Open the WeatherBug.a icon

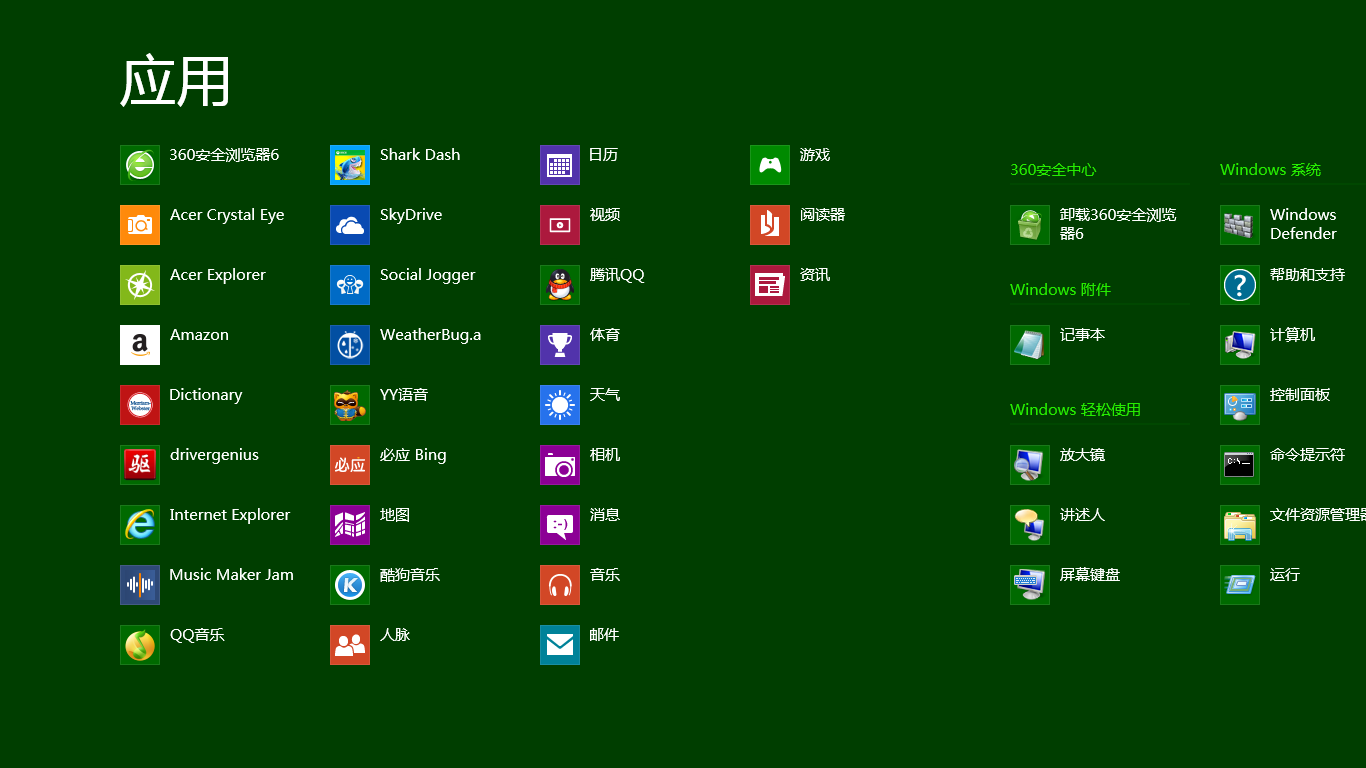[x=350, y=345]
